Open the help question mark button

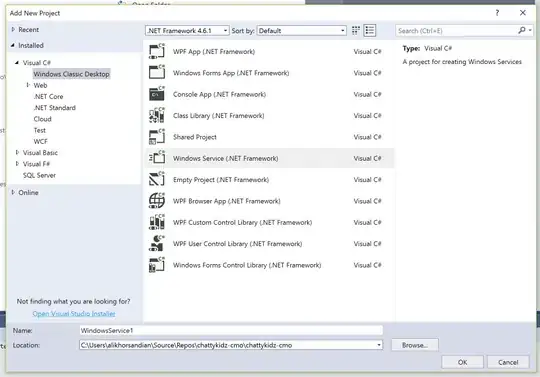pyautogui.click(x=497, y=13)
